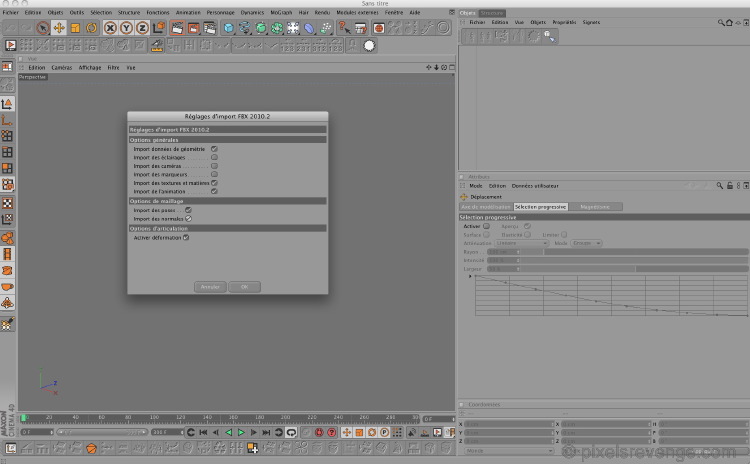The height and width of the screenshot is (464, 750).
Task: Toggle the Activer déformation checkbox
Action: [x=186, y=237]
